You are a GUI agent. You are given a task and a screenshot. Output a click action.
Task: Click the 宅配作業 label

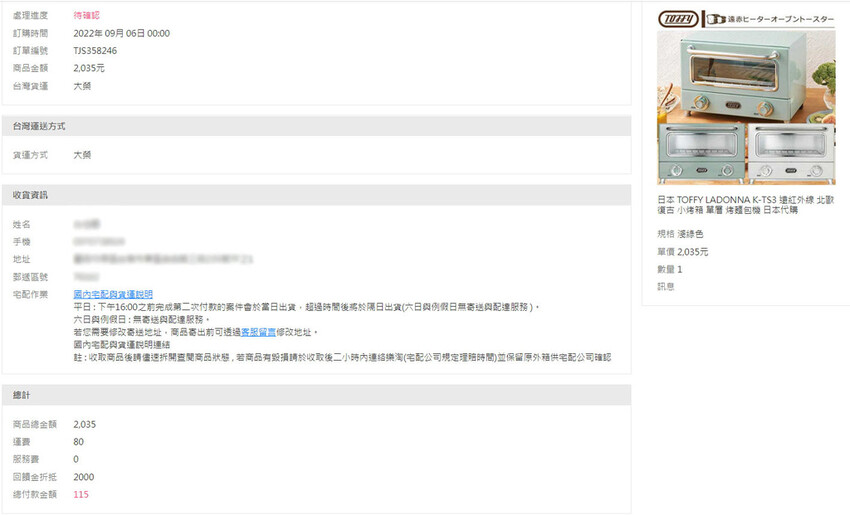[30, 294]
